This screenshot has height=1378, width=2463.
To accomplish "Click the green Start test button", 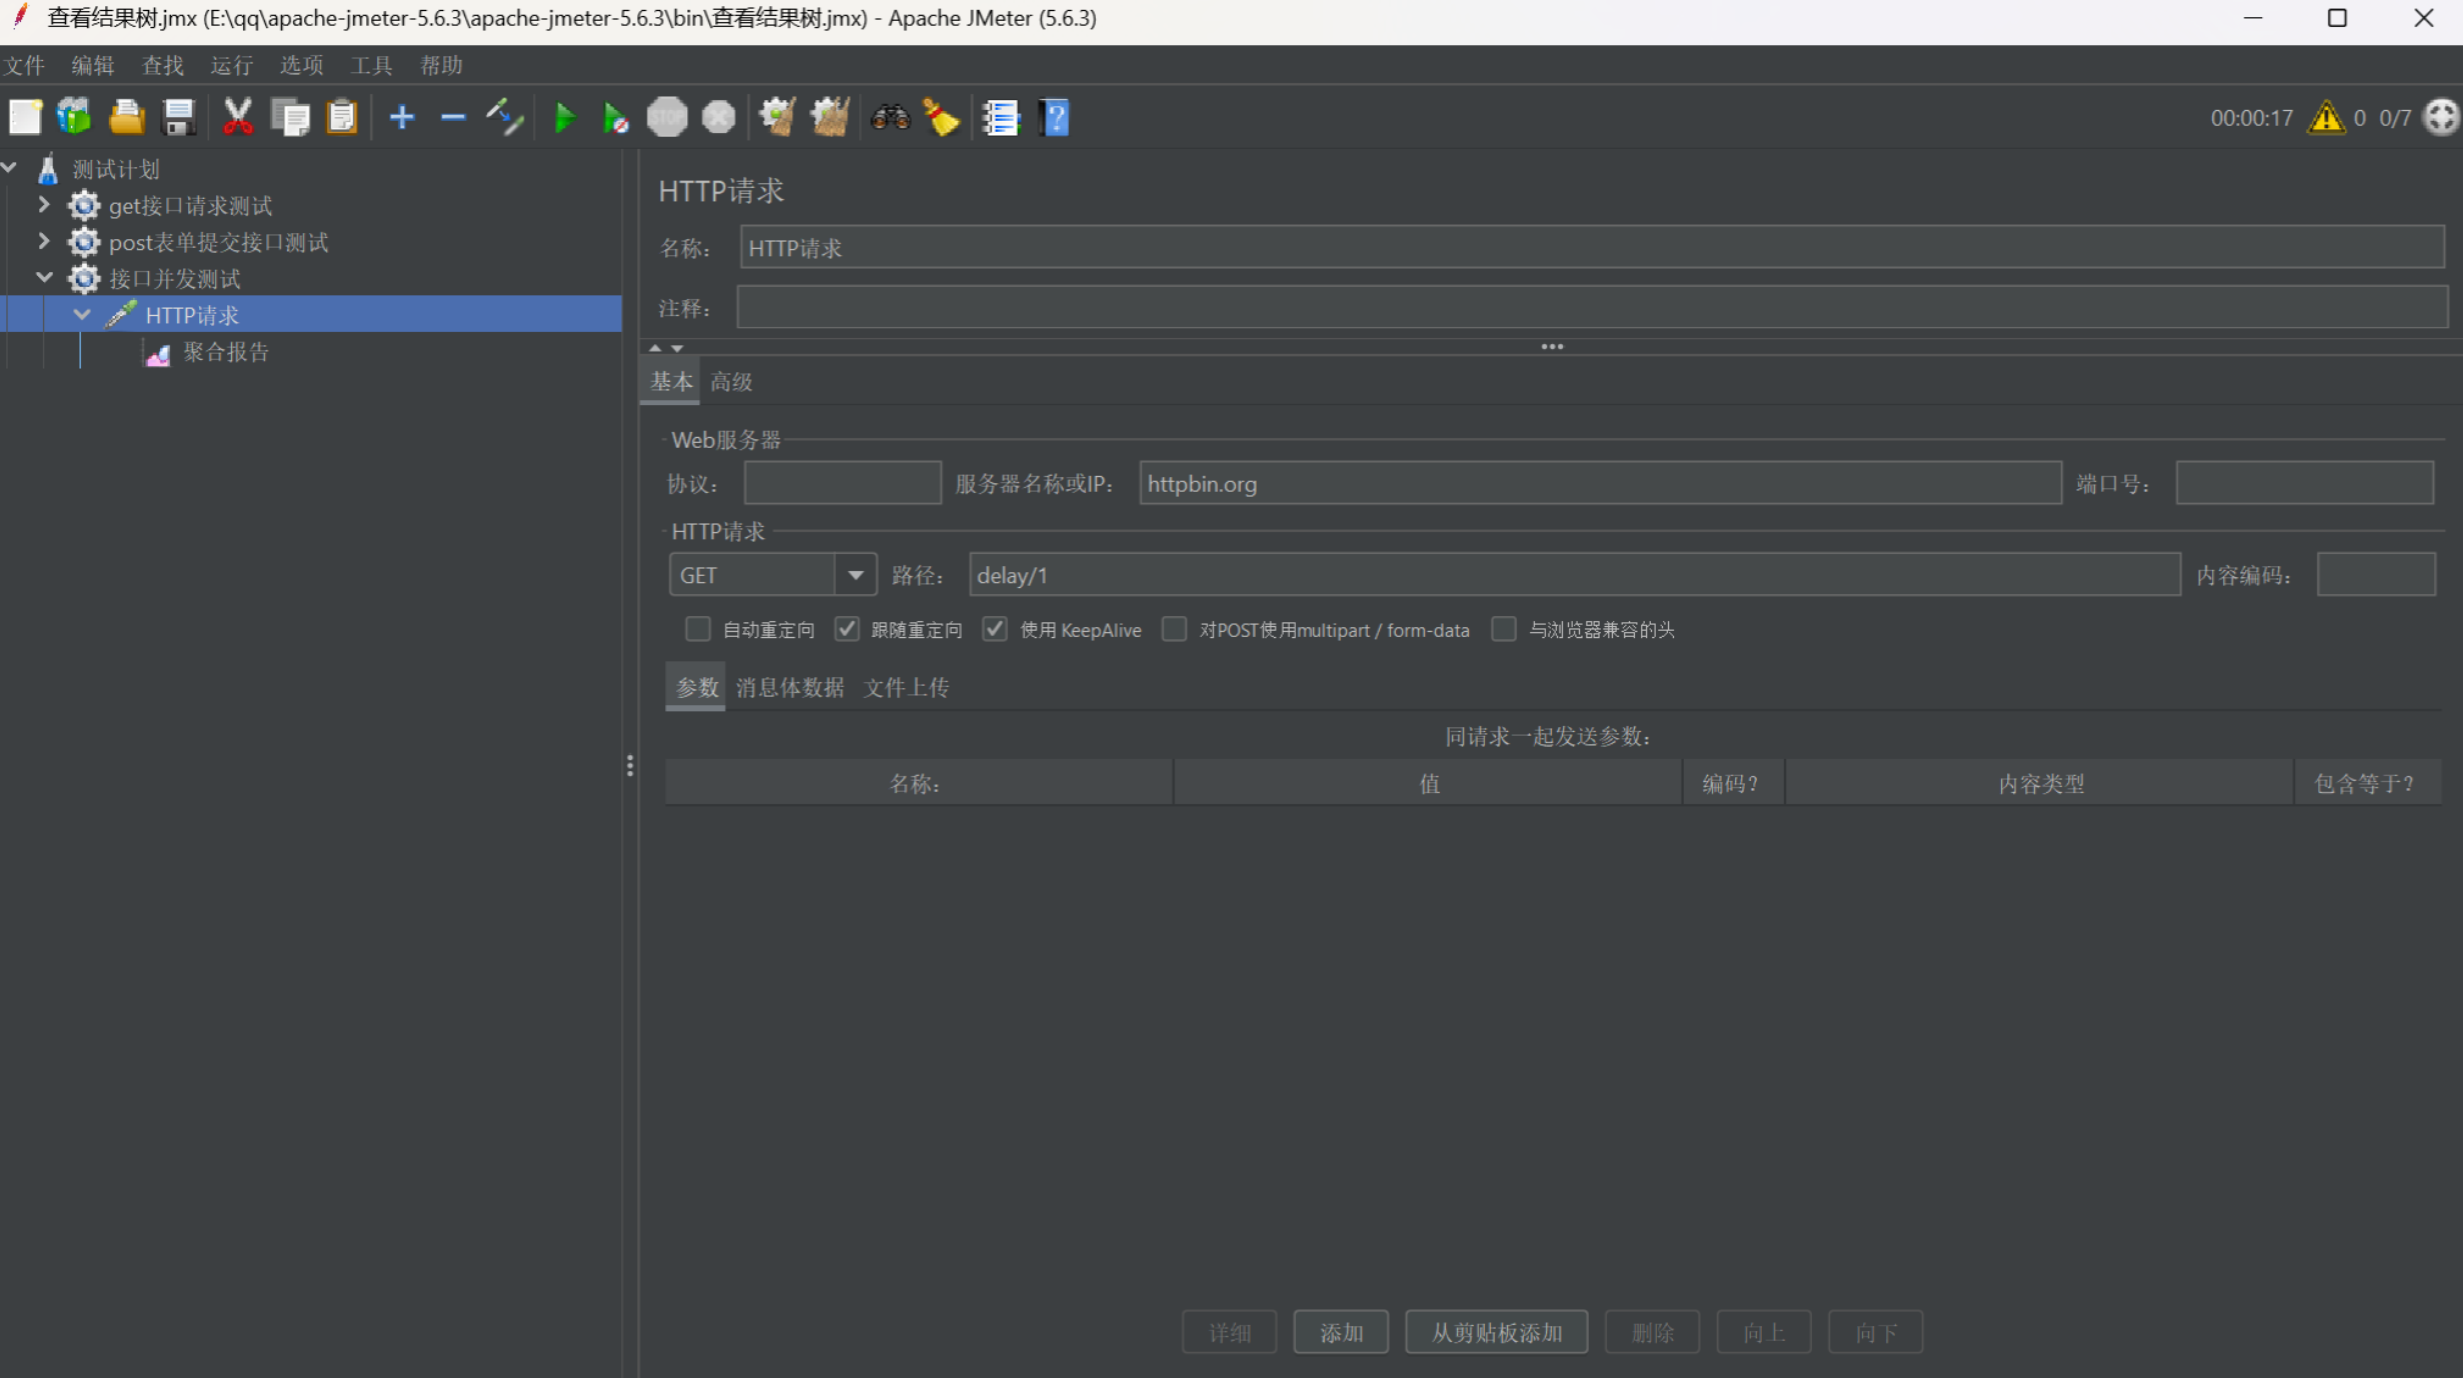I will pyautogui.click(x=565, y=118).
